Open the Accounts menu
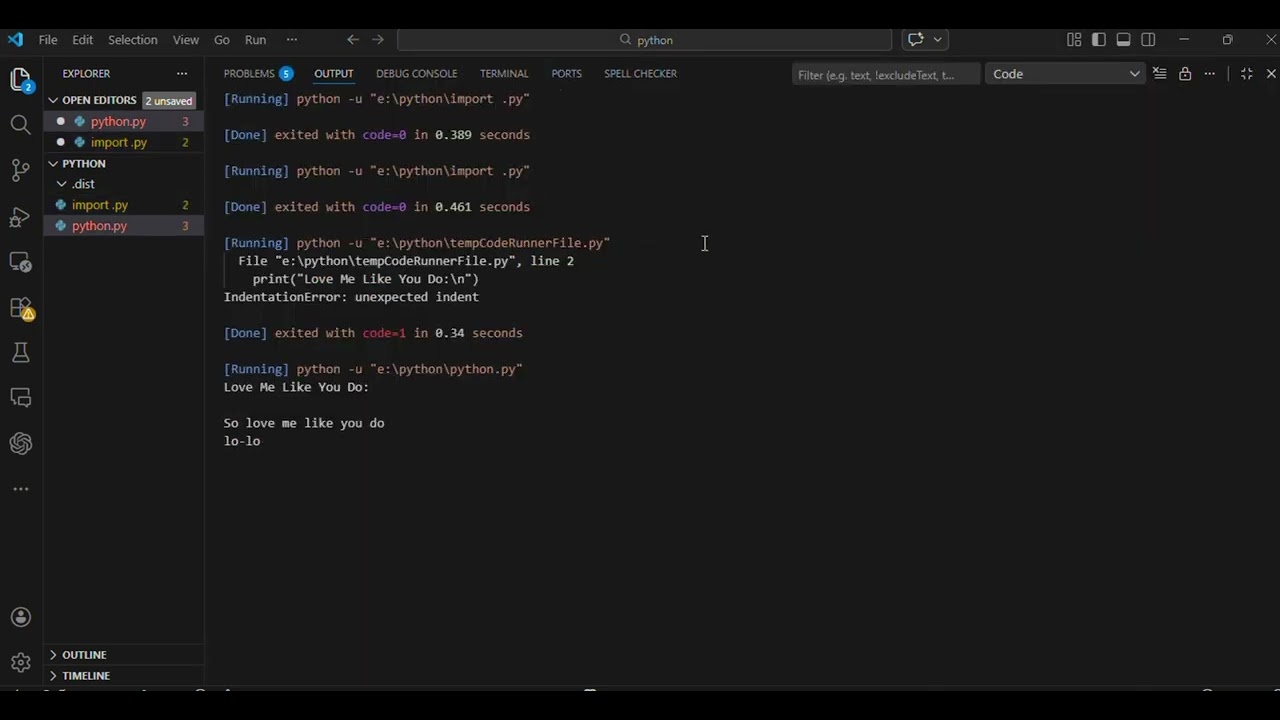The width and height of the screenshot is (1280, 720). coord(21,617)
